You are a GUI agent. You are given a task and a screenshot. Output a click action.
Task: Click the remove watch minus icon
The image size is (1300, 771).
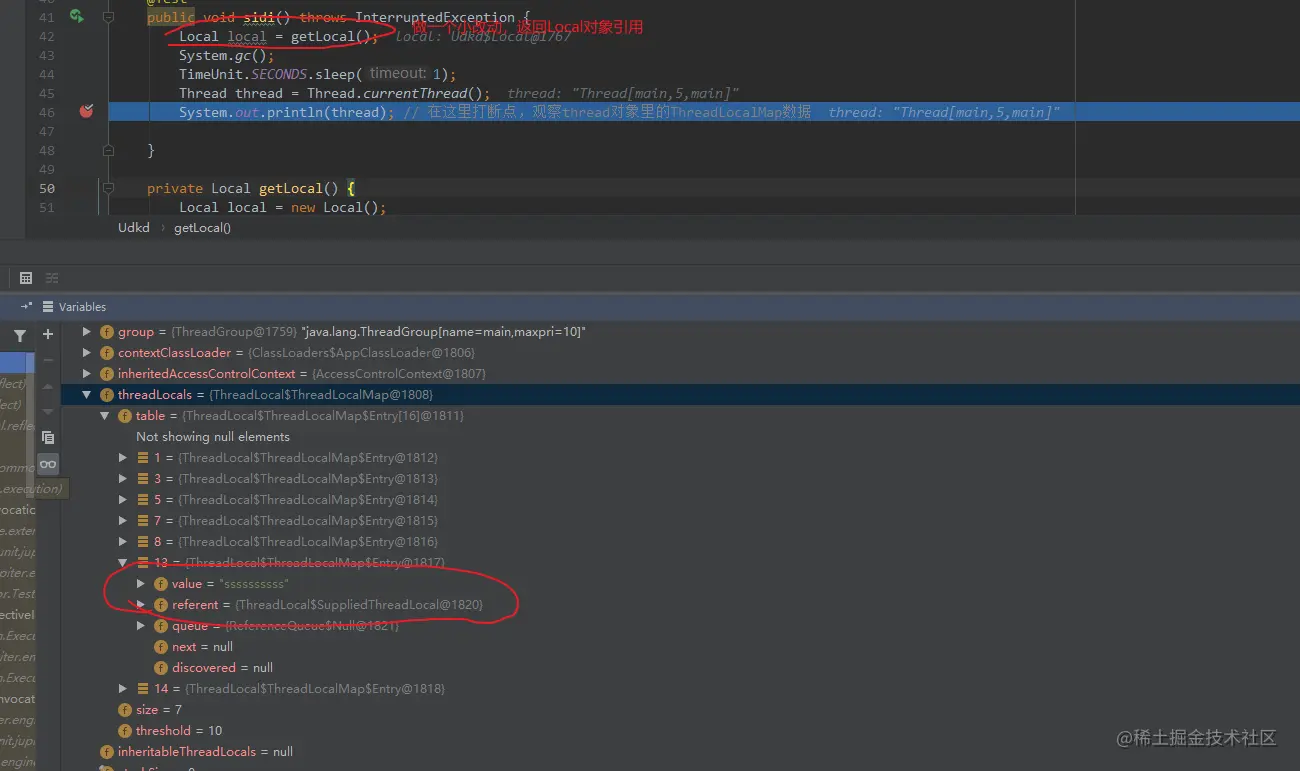click(x=47, y=360)
